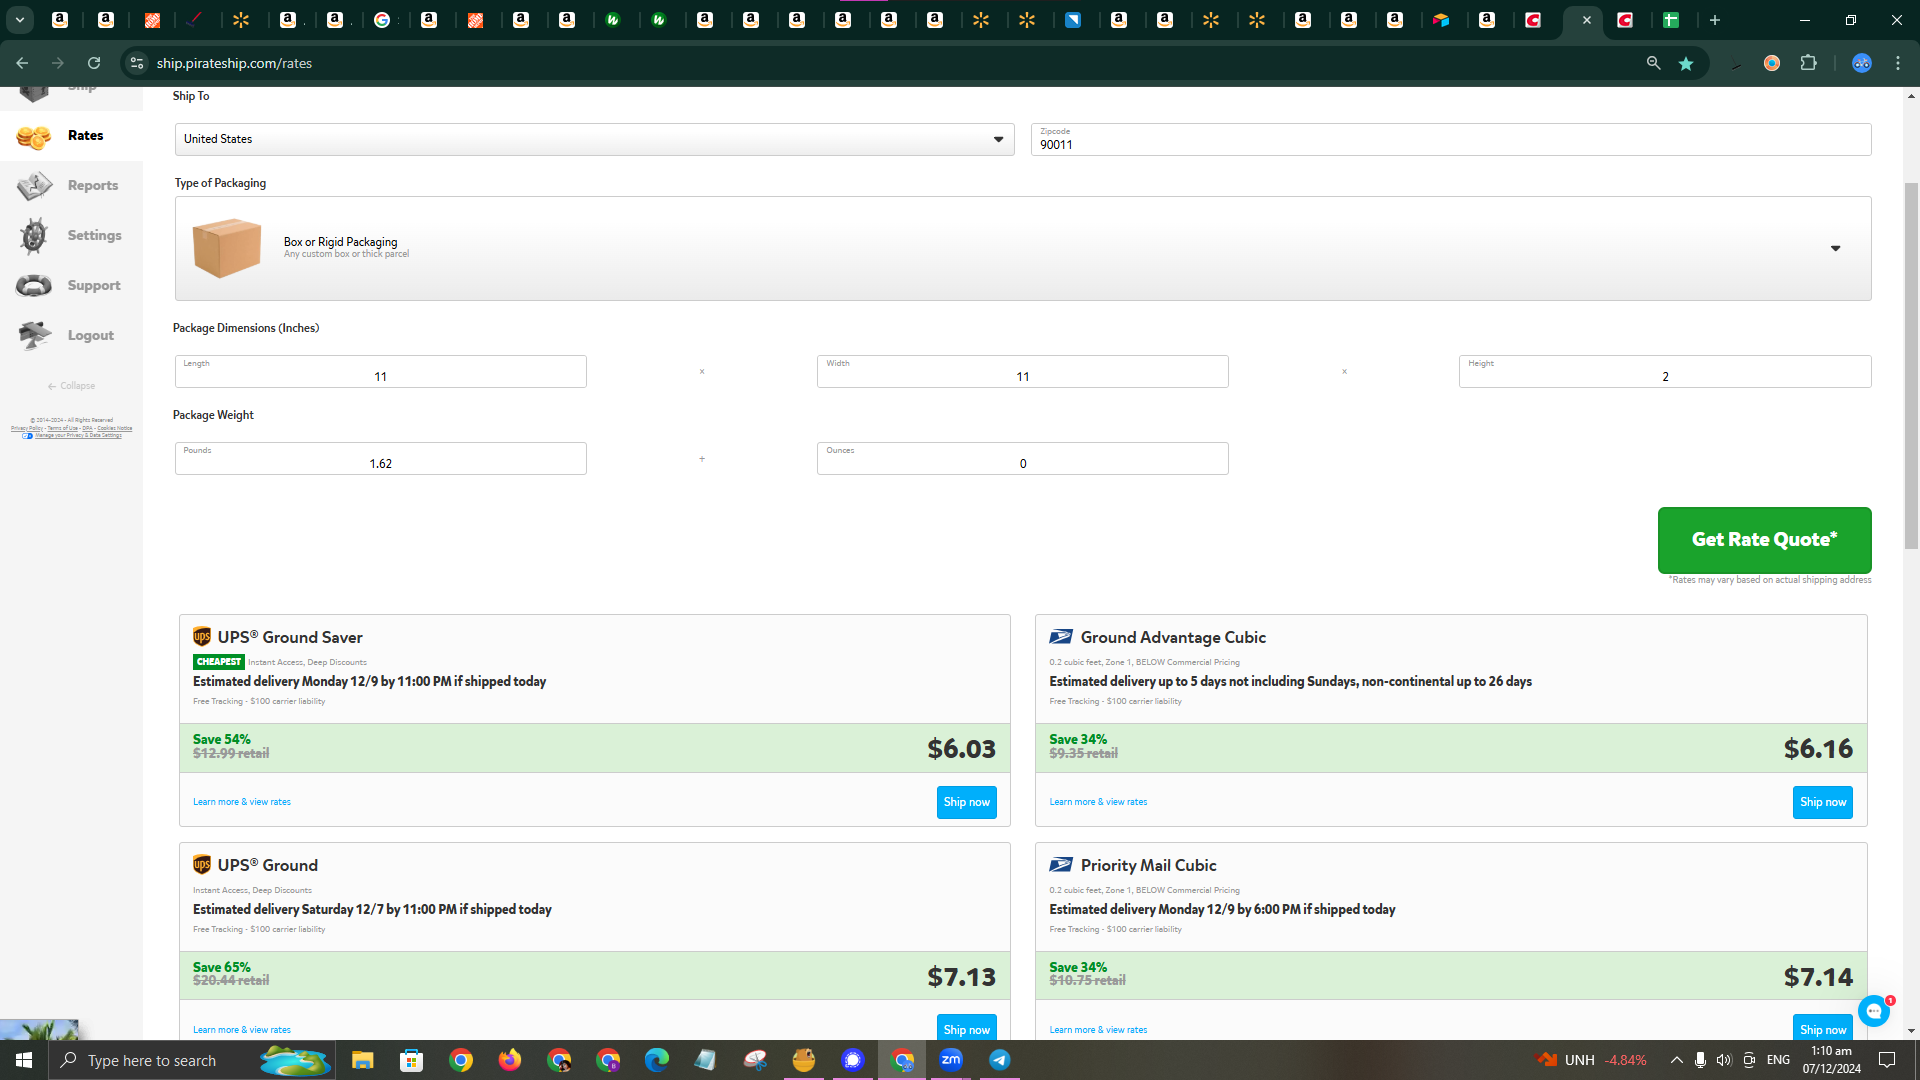The image size is (1920, 1080).
Task: Switch to the Google tab
Action: pos(382,20)
